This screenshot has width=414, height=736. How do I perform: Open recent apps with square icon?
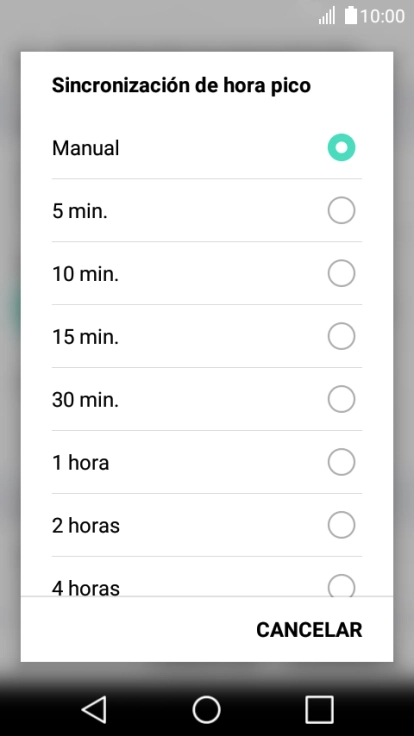(x=319, y=709)
